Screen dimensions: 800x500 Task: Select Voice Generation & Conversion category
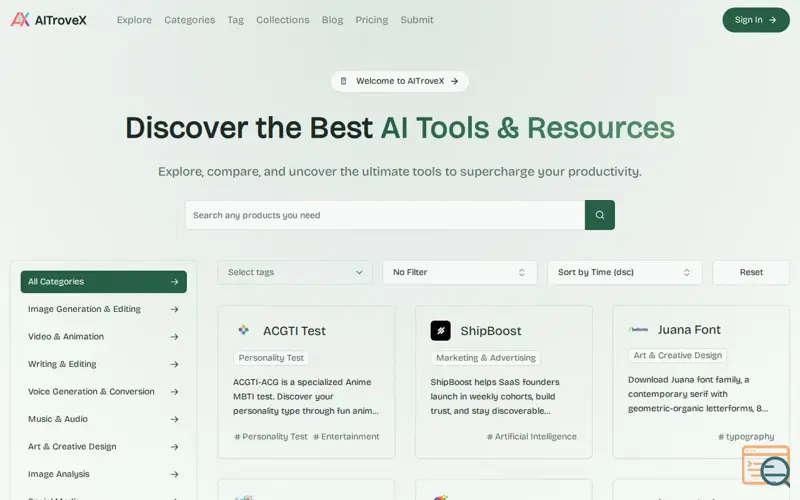(x=104, y=392)
